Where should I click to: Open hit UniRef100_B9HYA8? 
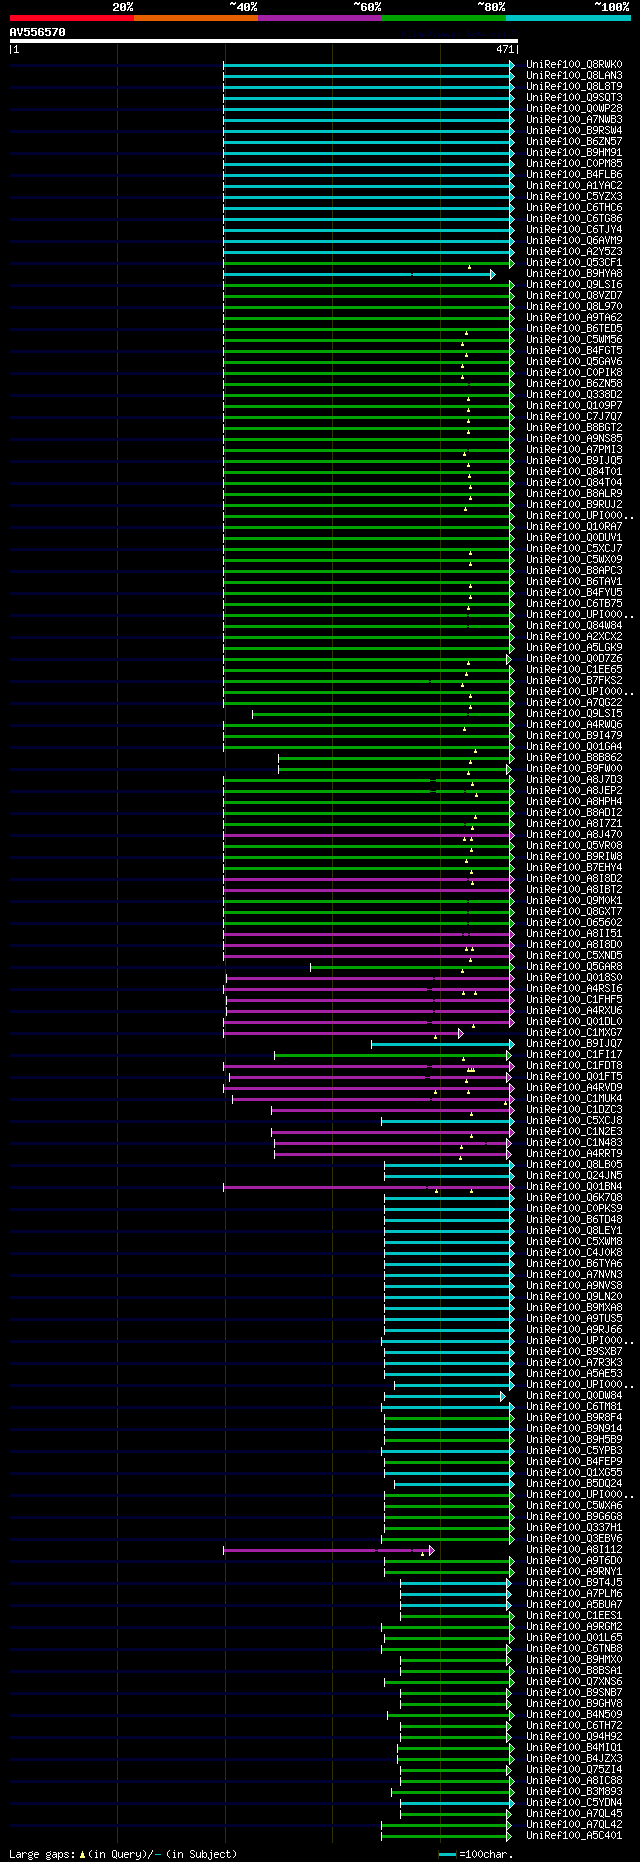coord(574,273)
